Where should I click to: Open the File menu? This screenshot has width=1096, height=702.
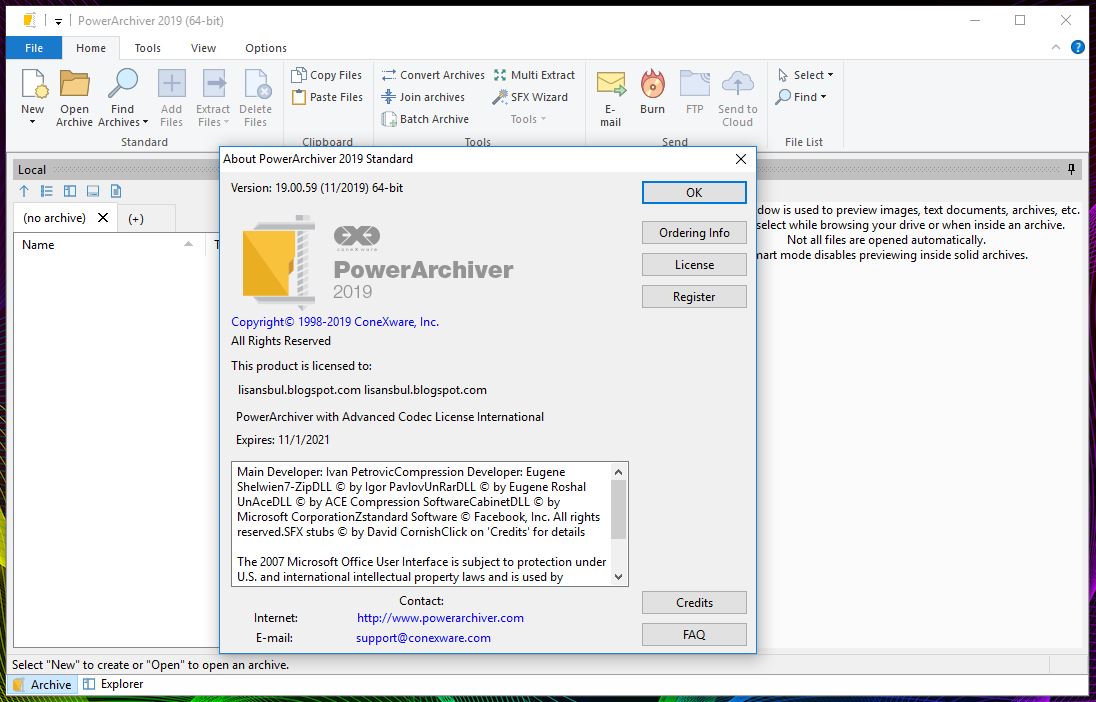pyautogui.click(x=34, y=48)
